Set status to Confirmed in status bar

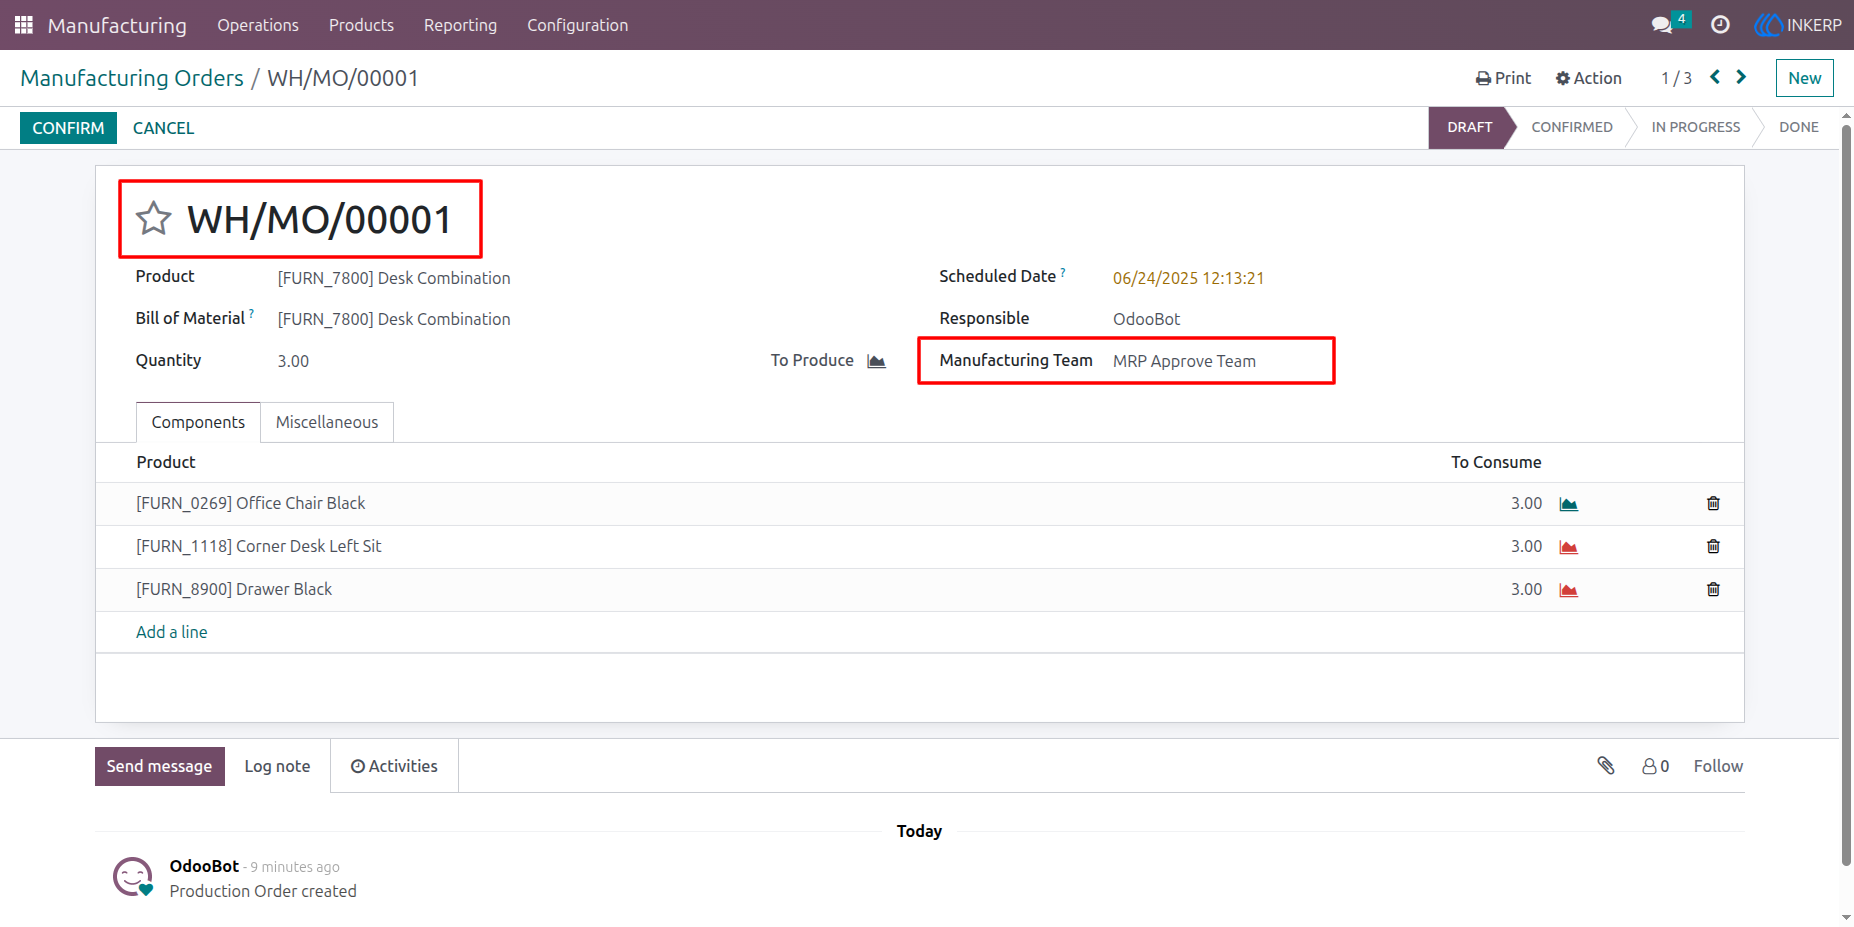pos(1571,127)
